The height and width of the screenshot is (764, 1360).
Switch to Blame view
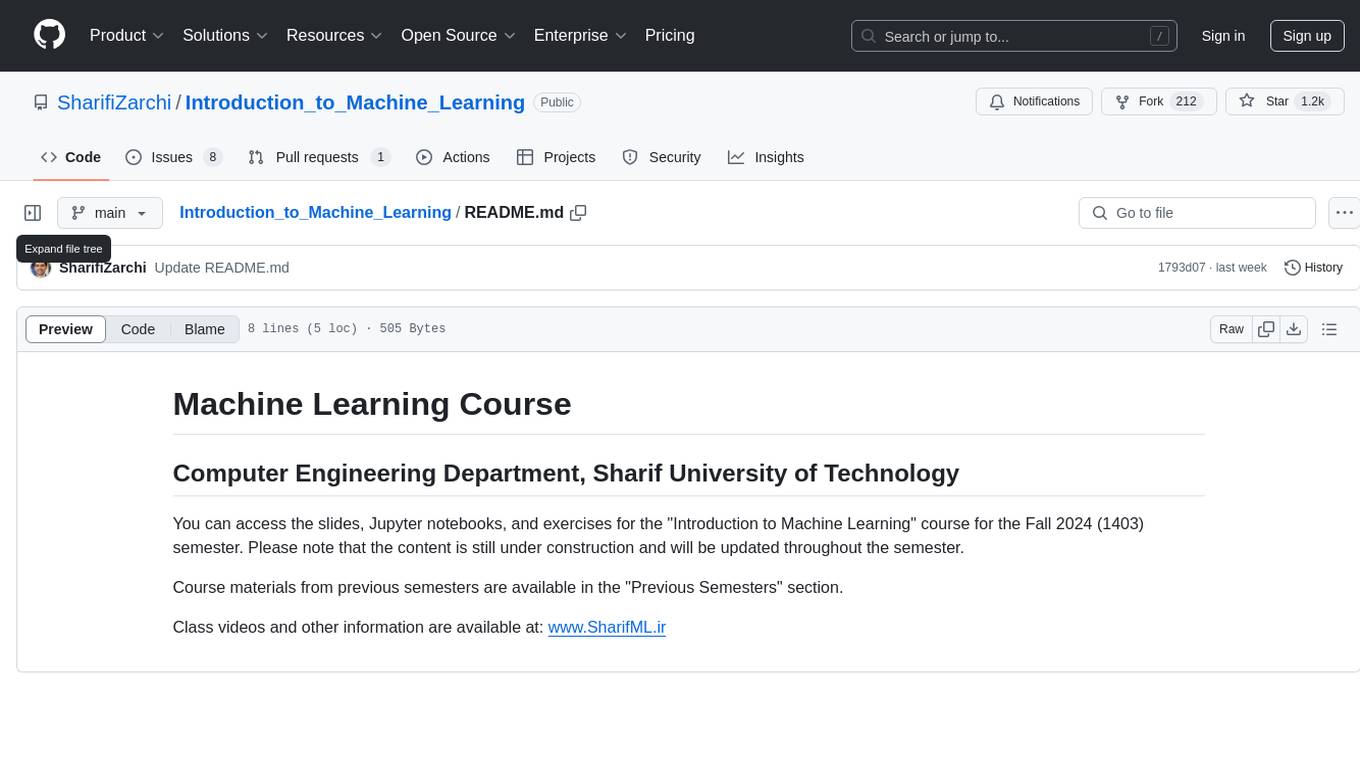205,329
